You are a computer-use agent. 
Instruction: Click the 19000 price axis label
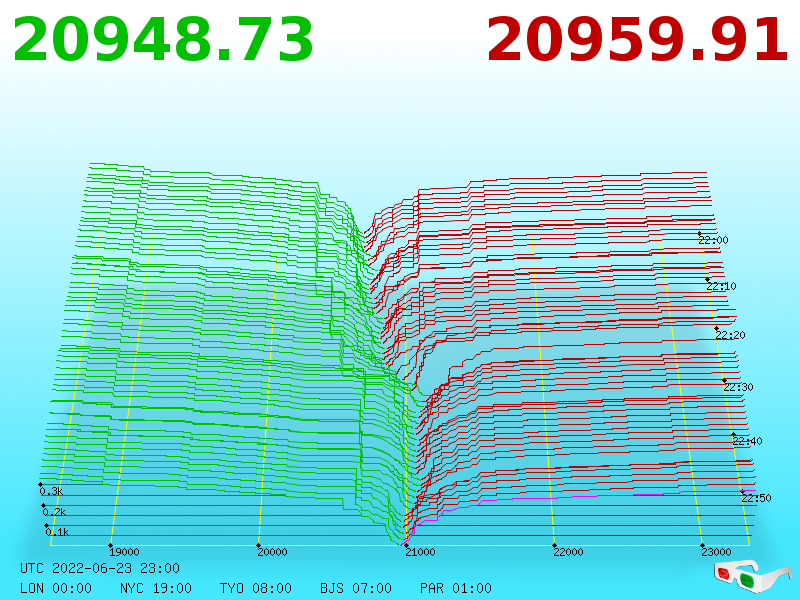tap(124, 552)
